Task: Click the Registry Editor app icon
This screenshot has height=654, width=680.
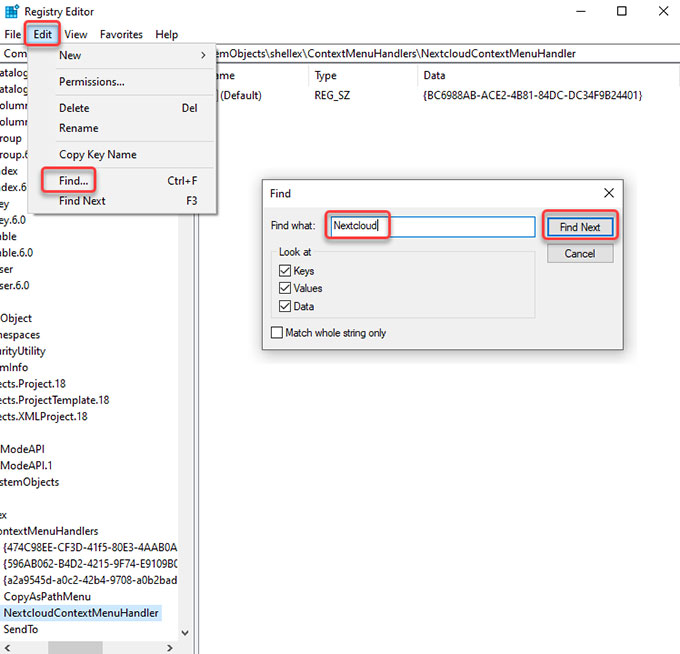Action: 12,11
